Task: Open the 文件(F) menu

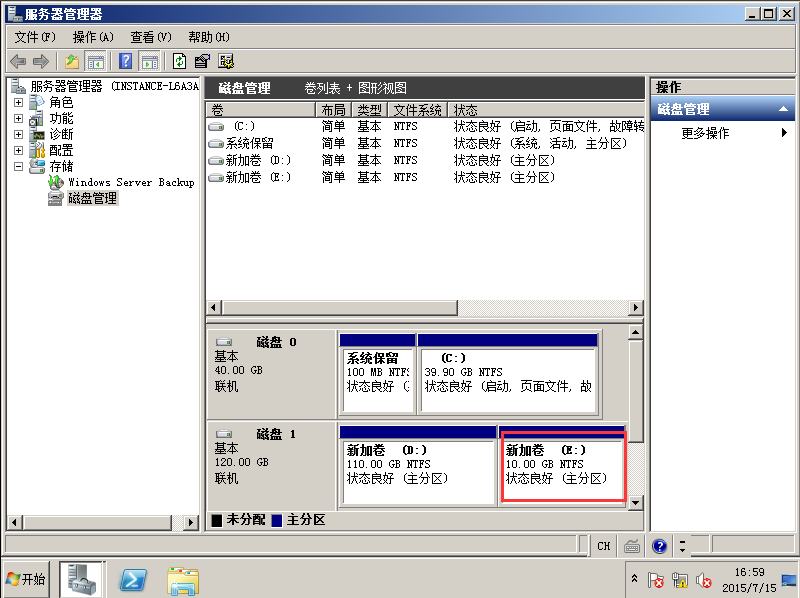Action: [35, 37]
